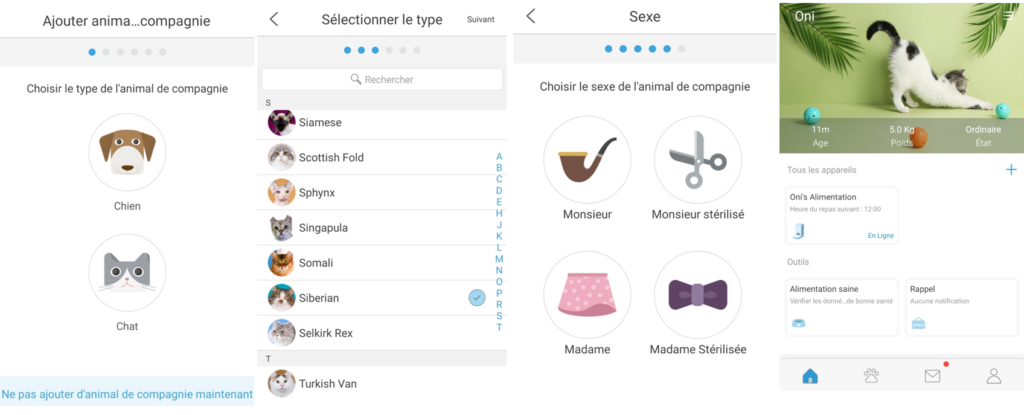Viewport: 1024px width, 415px height.
Task: Choose the Monsieur pipe icon
Action: (587, 160)
